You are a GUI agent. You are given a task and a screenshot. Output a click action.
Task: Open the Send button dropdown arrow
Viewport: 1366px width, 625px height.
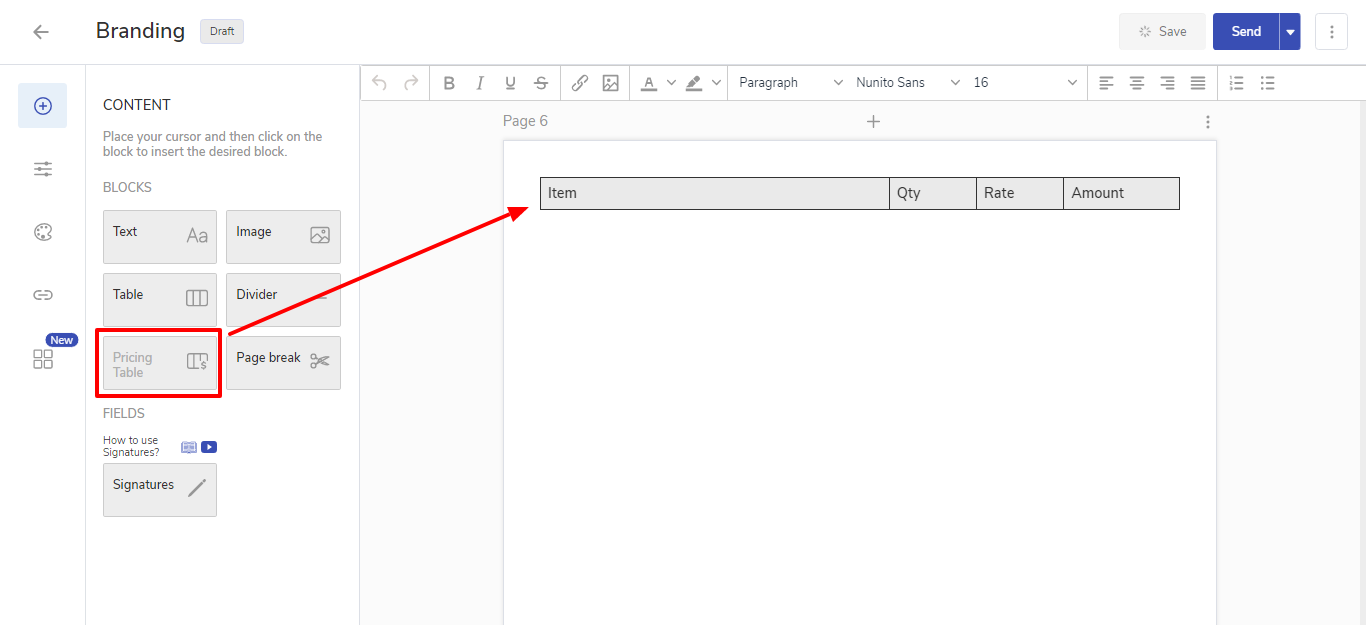1290,32
